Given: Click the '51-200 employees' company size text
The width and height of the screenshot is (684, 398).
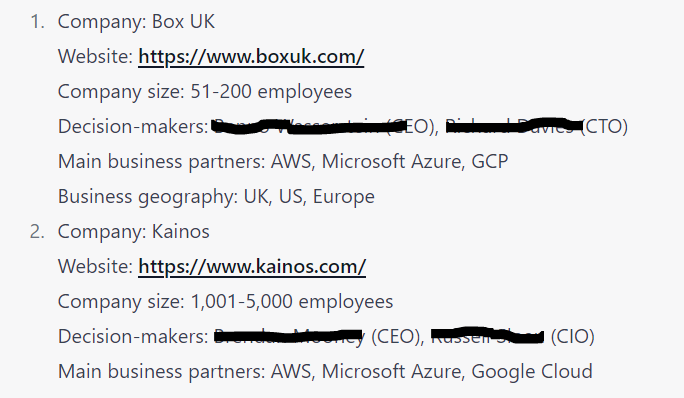Looking at the screenshot, I should click(271, 92).
